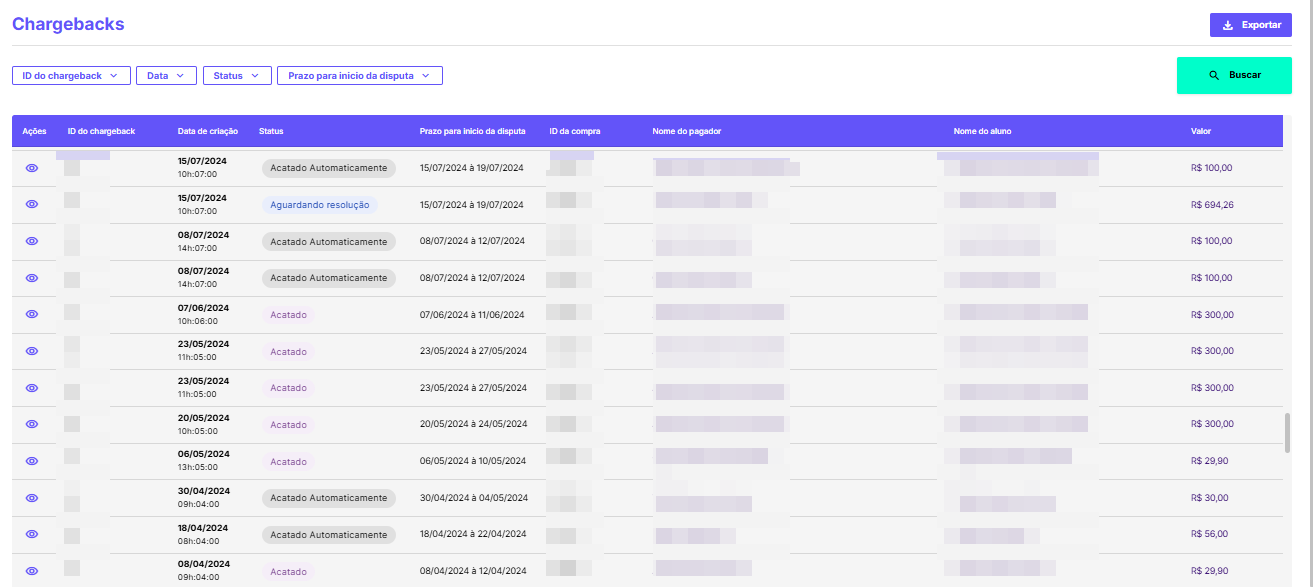Click the Exportar download button
Image resolution: width=1313 pixels, height=587 pixels.
pos(1250,25)
